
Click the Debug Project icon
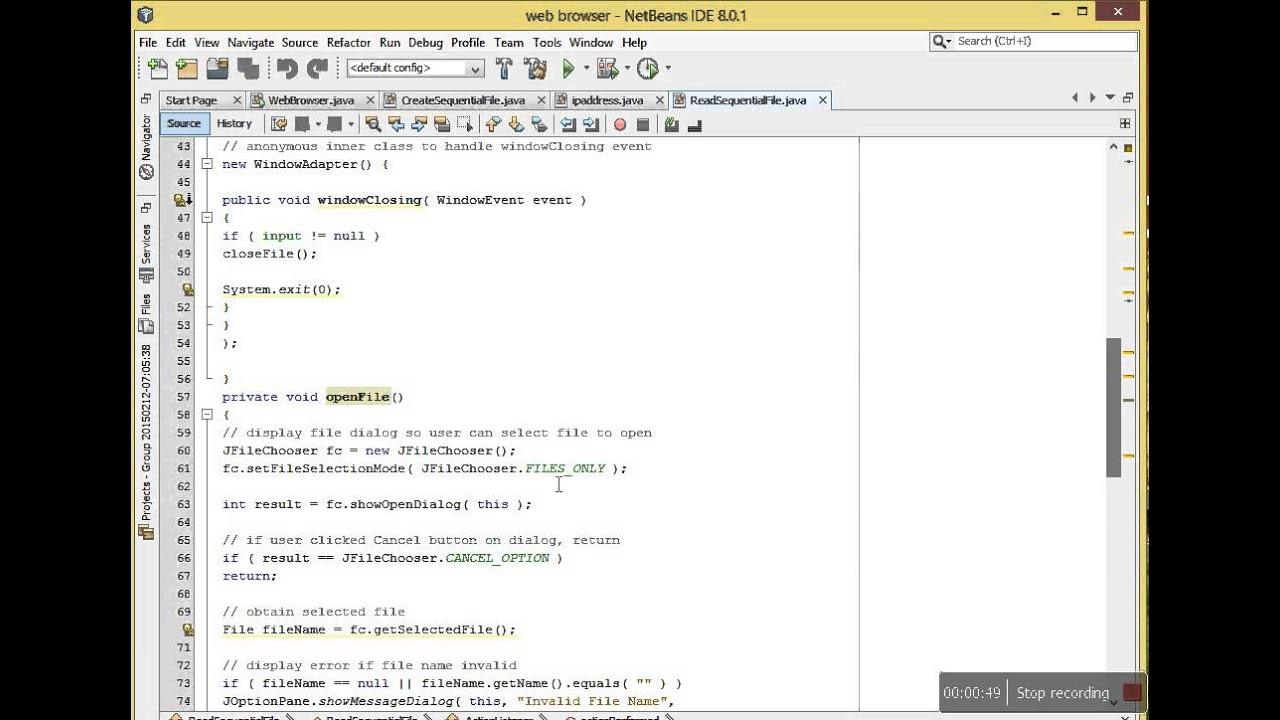coord(607,68)
